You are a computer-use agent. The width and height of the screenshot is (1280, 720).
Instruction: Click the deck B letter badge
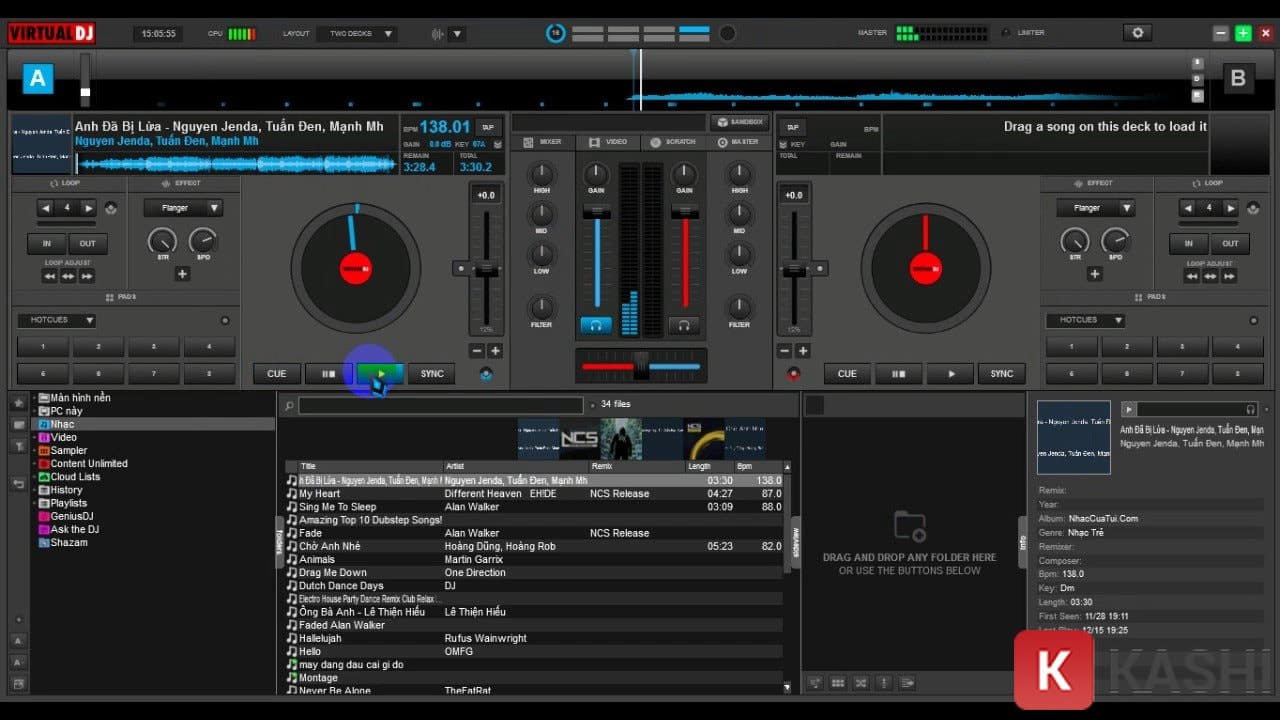[1238, 78]
